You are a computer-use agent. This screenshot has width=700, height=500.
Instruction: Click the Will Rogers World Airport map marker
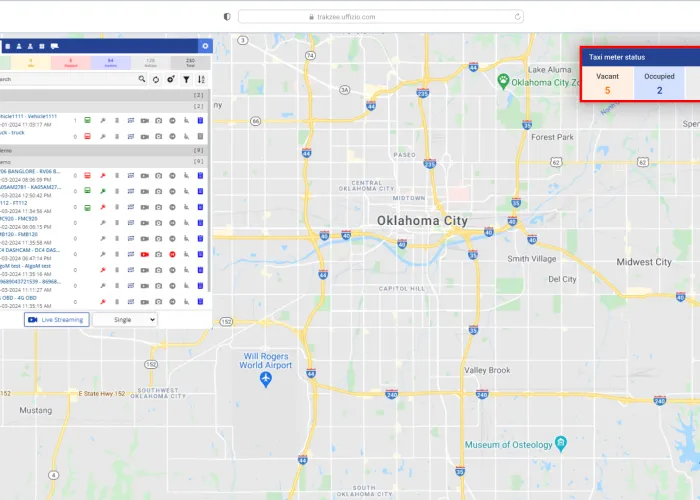tap(265, 380)
